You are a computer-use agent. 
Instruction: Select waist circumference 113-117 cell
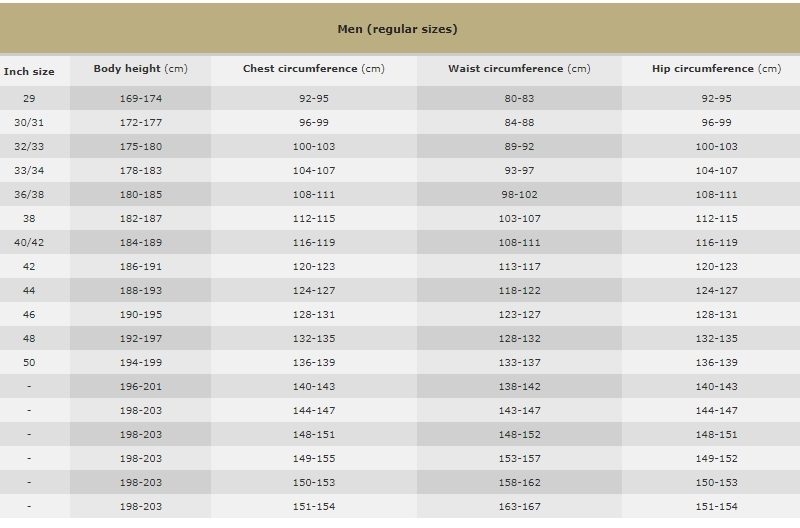pos(519,267)
